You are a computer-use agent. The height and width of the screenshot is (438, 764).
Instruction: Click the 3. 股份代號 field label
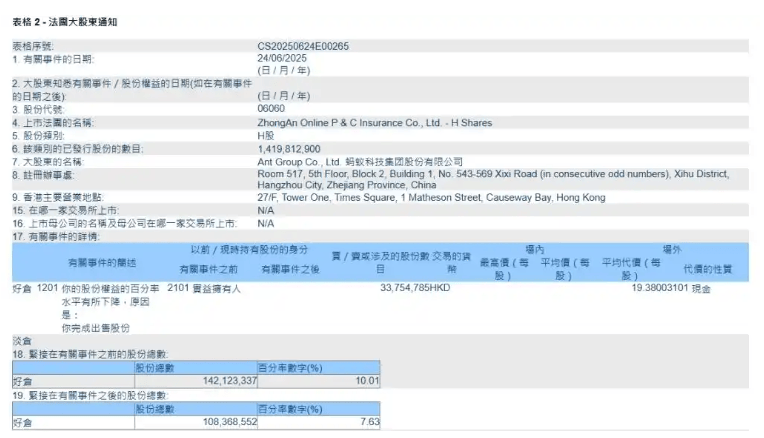point(38,110)
